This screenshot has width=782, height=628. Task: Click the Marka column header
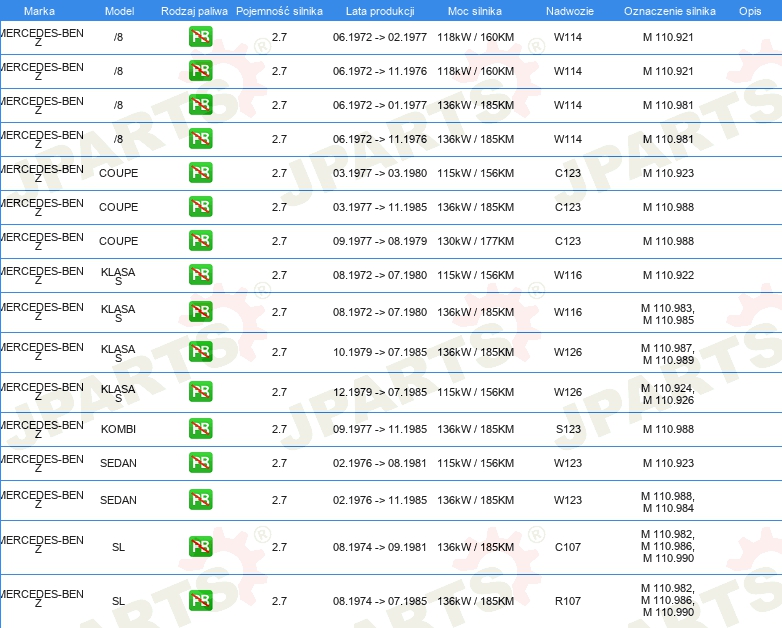39,11
